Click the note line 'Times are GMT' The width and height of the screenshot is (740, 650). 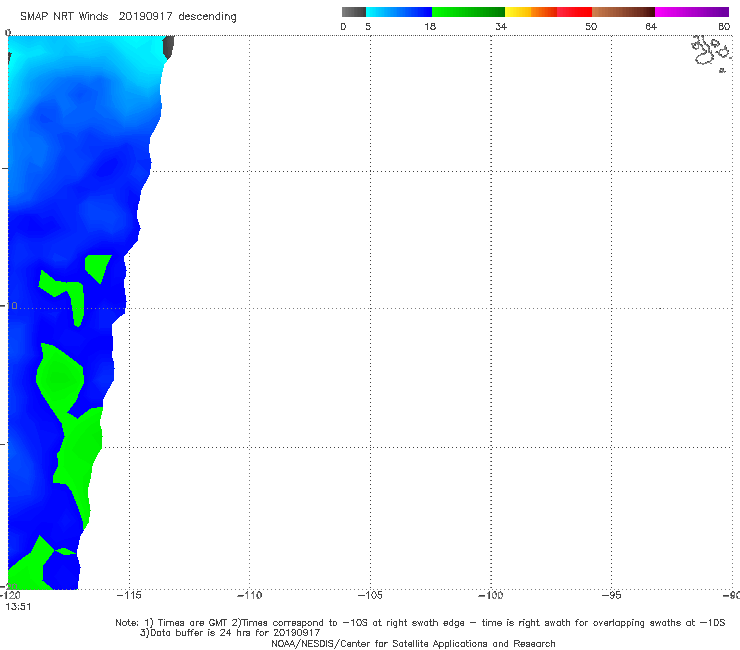420,623
